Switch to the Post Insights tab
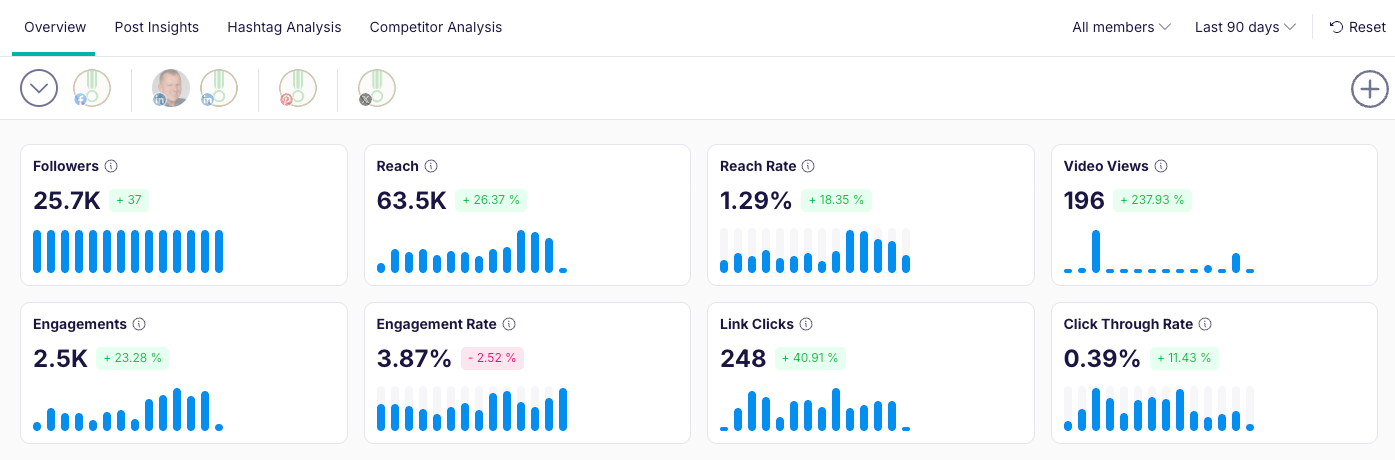Screen dimensions: 1395x460 [x=157, y=27]
